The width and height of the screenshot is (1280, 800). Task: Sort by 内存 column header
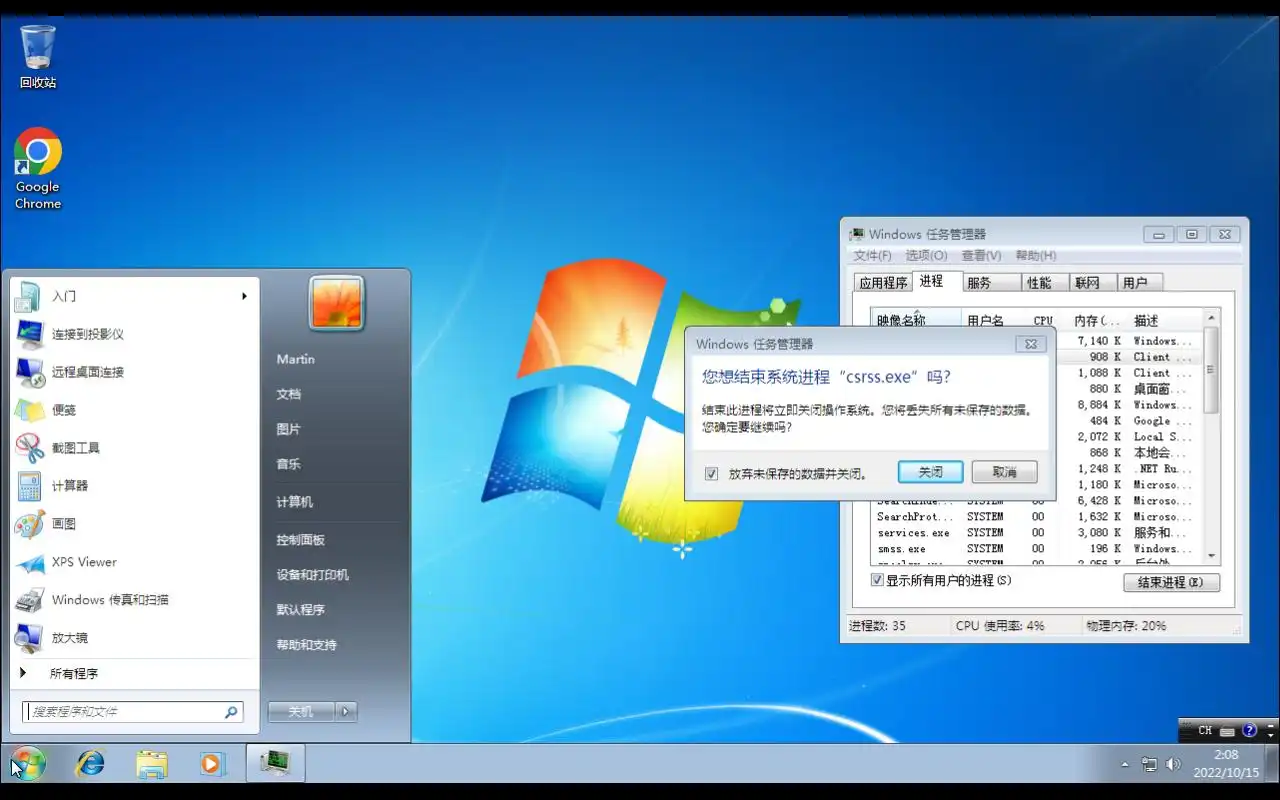tap(1095, 321)
